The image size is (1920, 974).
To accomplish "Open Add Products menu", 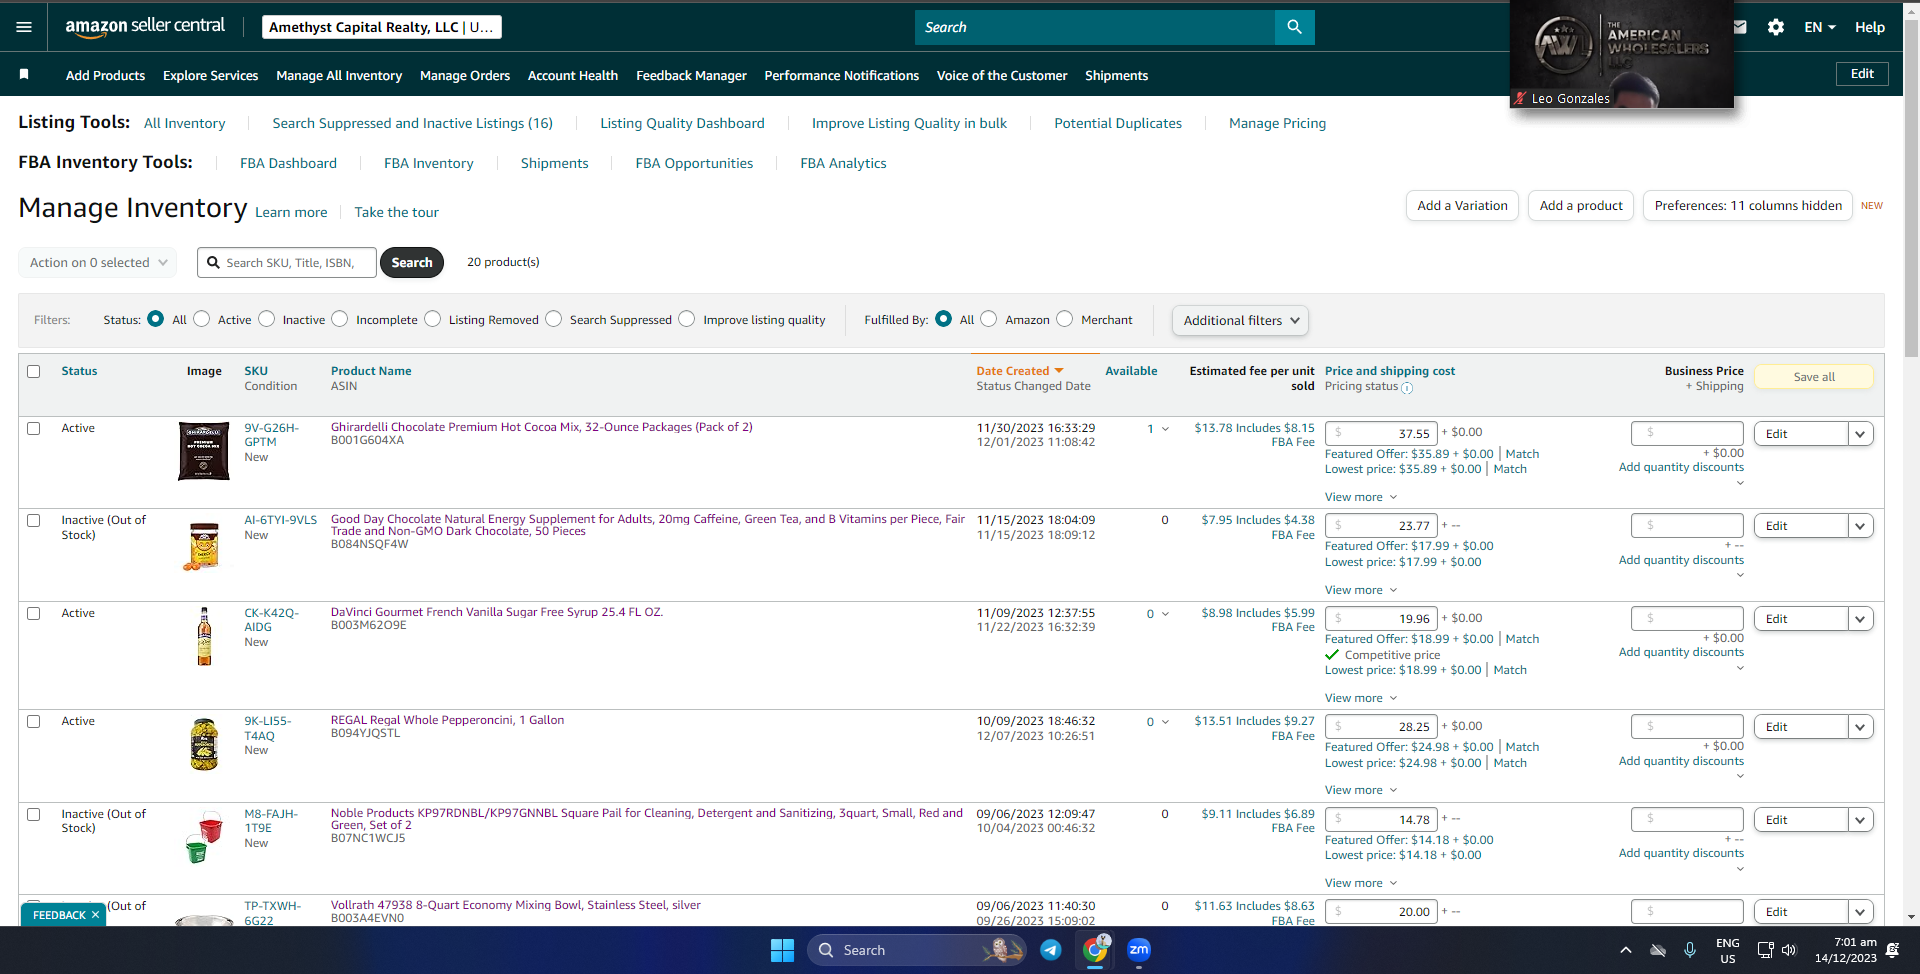I will point(105,75).
